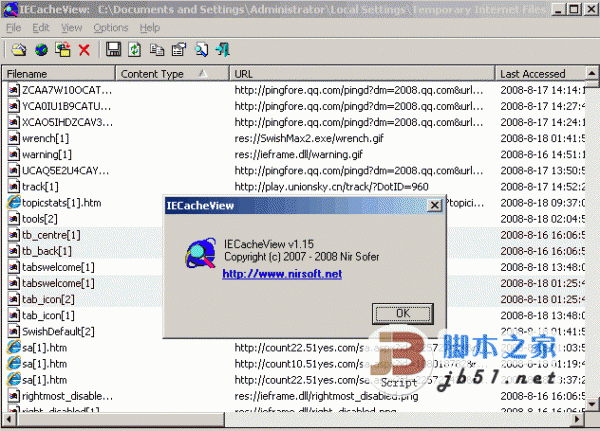Sort by the Content Type column header
This screenshot has height=431, width=600.
(172, 73)
